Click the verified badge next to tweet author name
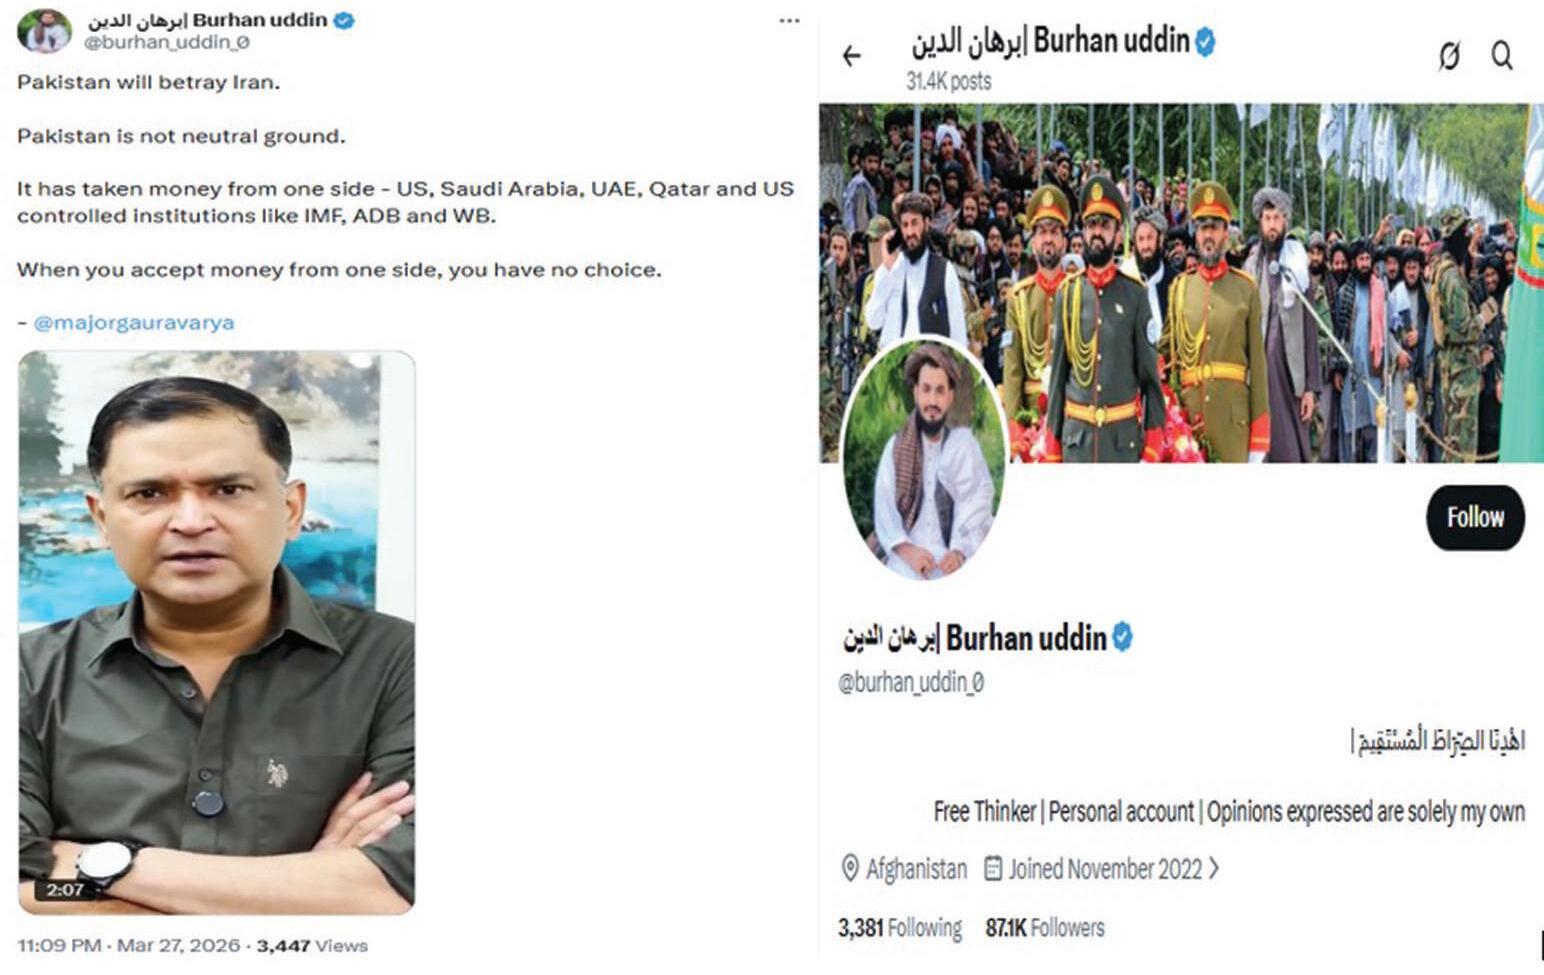Viewport: 1544px width, 975px height. click(x=343, y=20)
